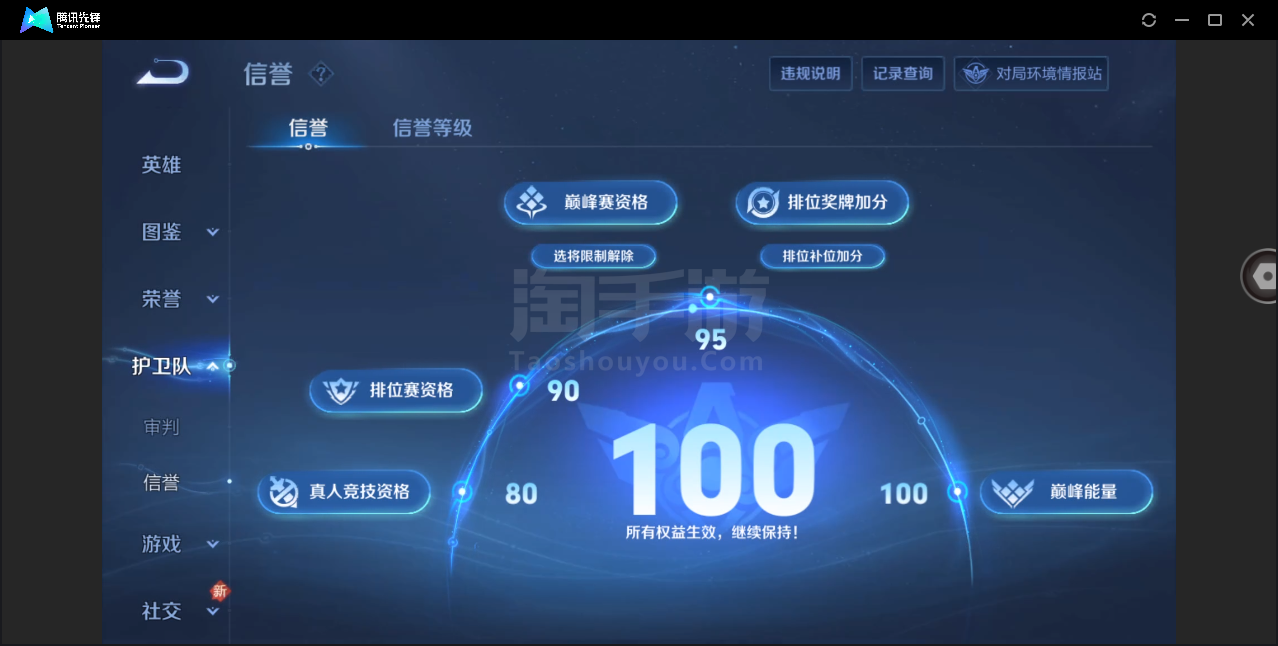Viewport: 1278px width, 646px height.
Task: Click the text 所有权益生效，继续保持！
Action: 712,533
